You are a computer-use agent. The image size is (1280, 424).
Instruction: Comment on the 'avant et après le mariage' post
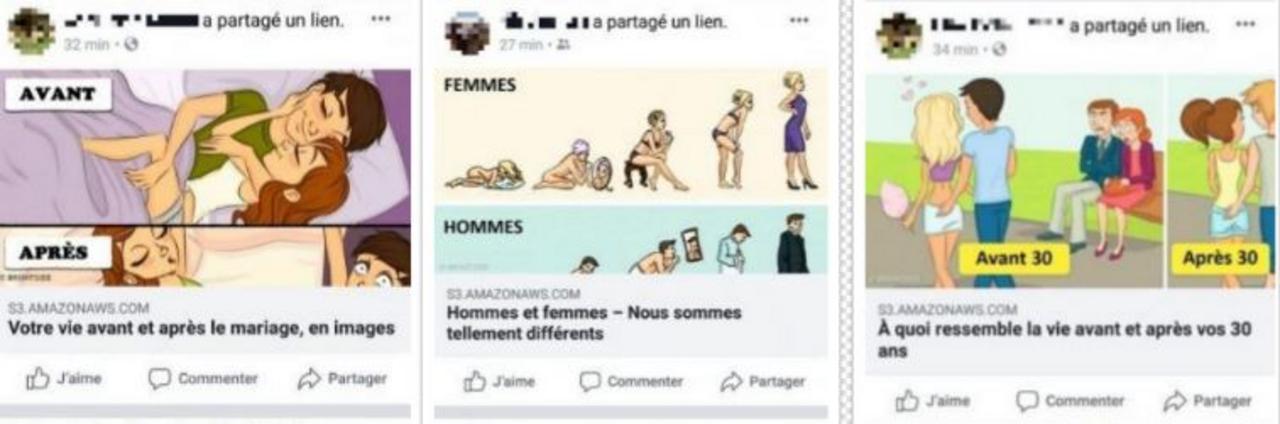coord(203,379)
